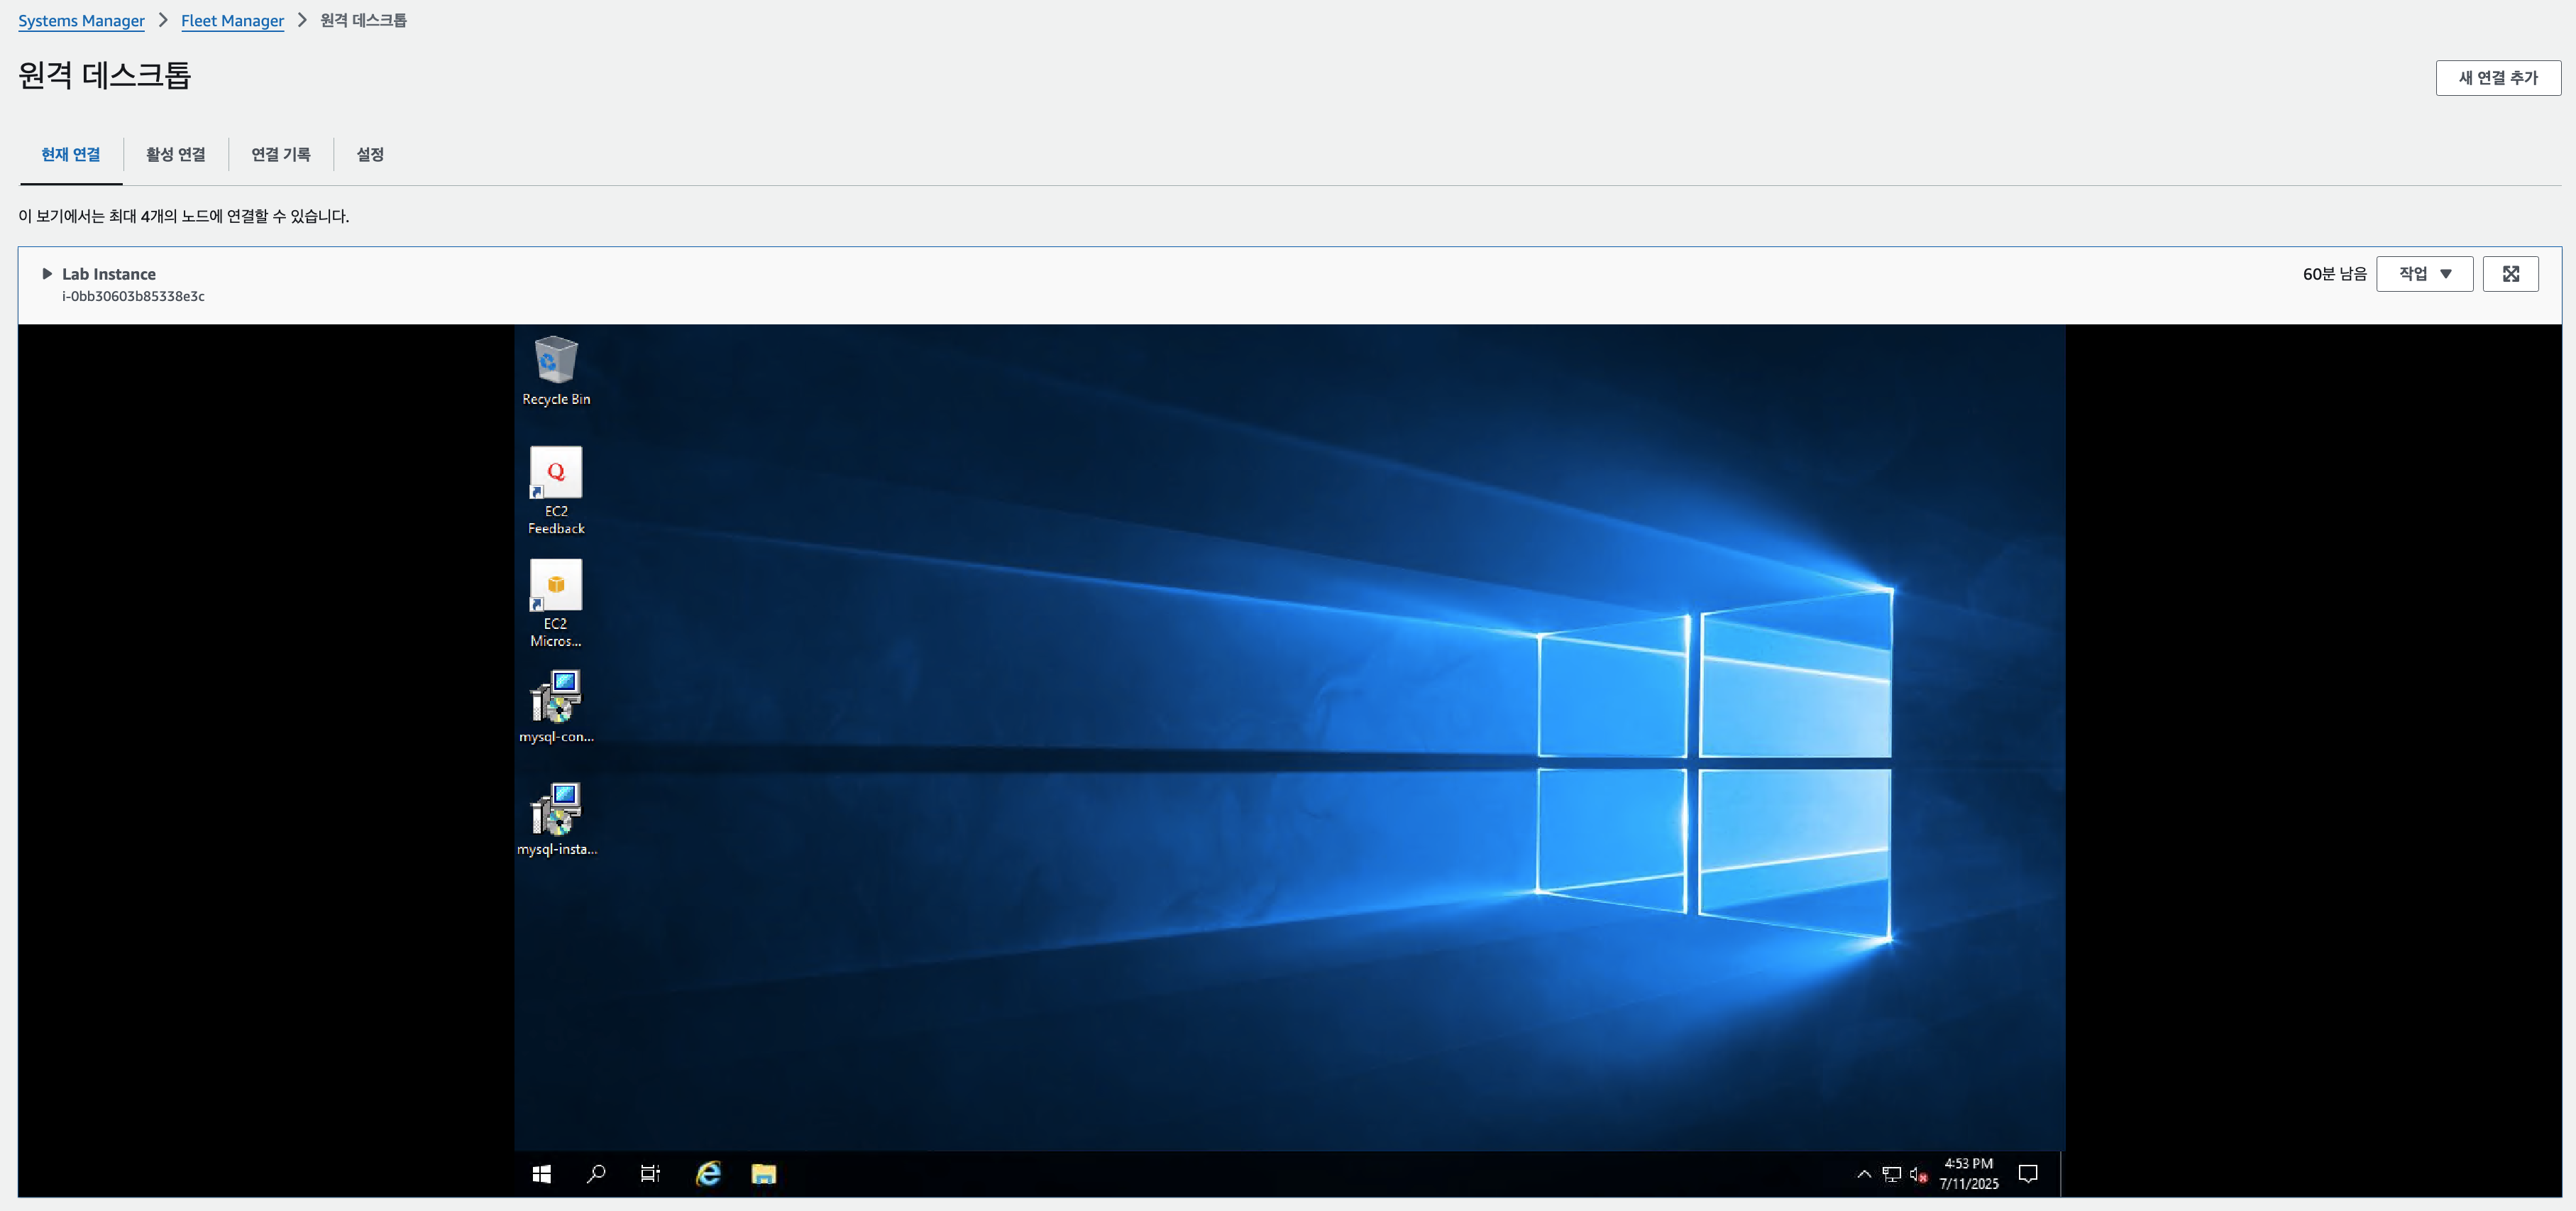Image resolution: width=2576 pixels, height=1211 pixels.
Task: Open Task View on the taskbar
Action: (650, 1174)
